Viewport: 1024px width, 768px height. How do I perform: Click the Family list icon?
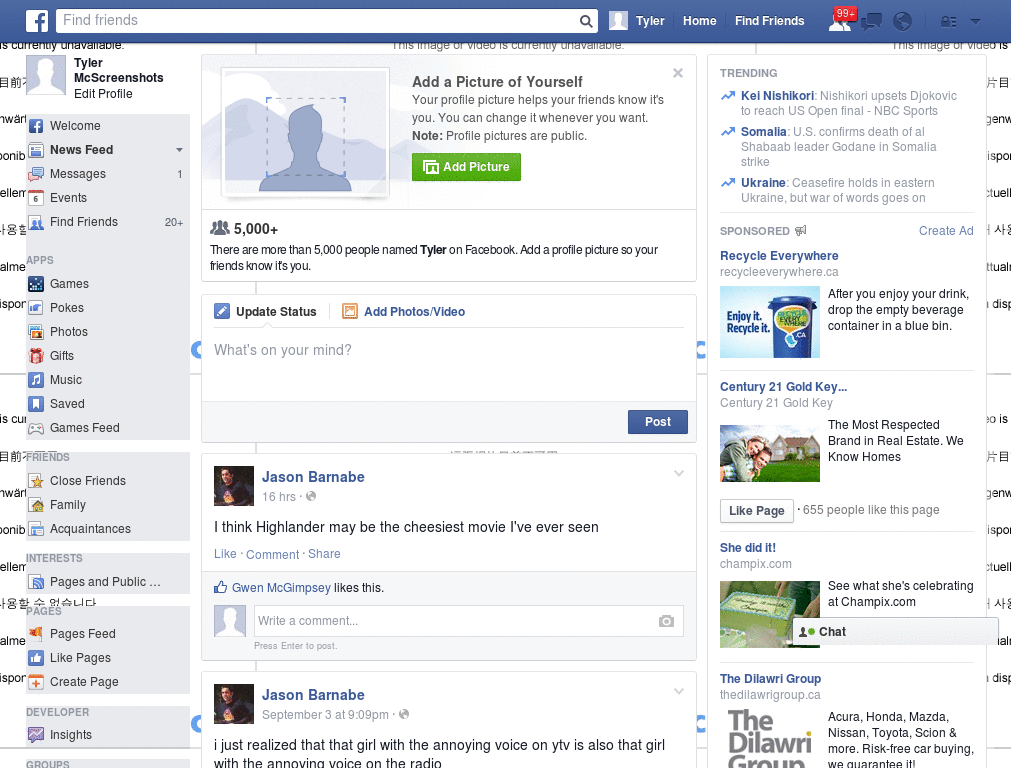pos(37,505)
